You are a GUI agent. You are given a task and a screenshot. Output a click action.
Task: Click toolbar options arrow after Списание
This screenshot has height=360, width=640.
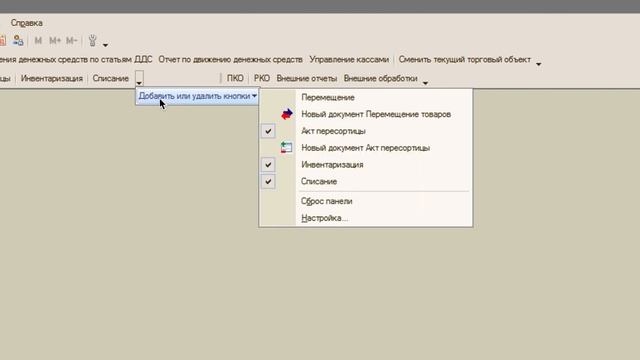pos(139,78)
